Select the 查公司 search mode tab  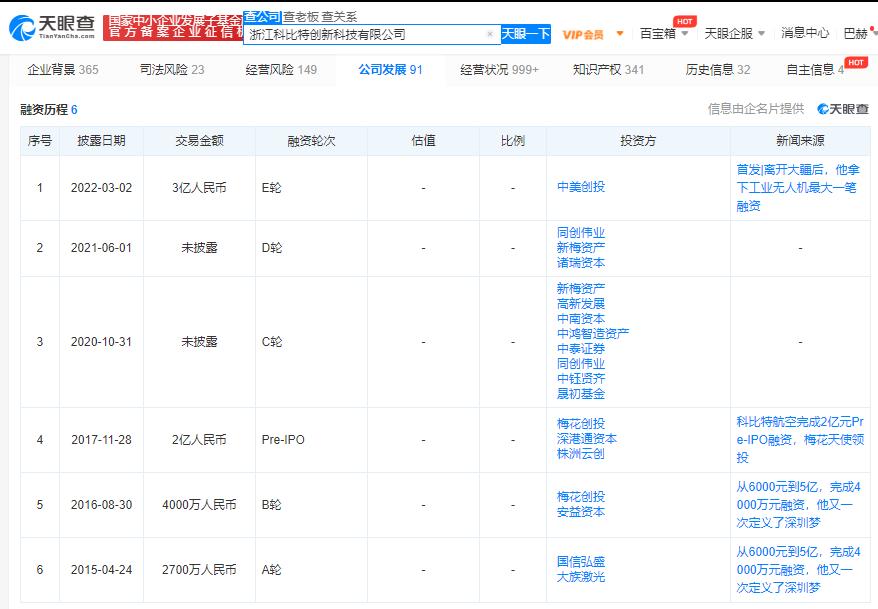262,17
